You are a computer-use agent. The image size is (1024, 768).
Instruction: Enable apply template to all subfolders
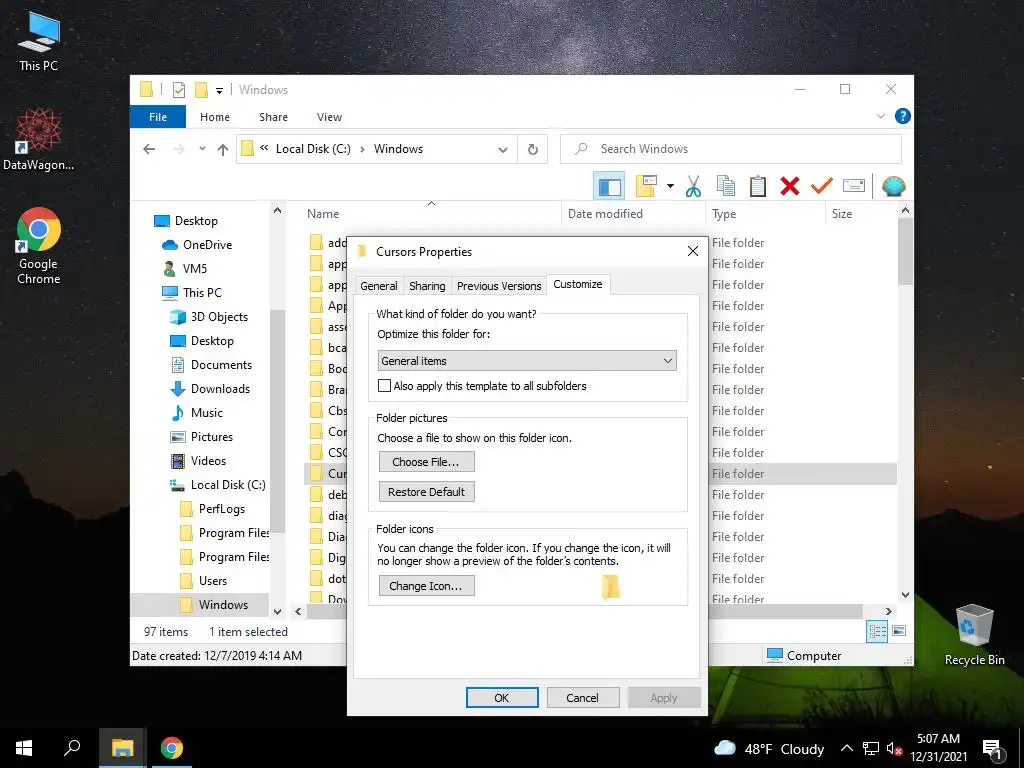(x=385, y=386)
